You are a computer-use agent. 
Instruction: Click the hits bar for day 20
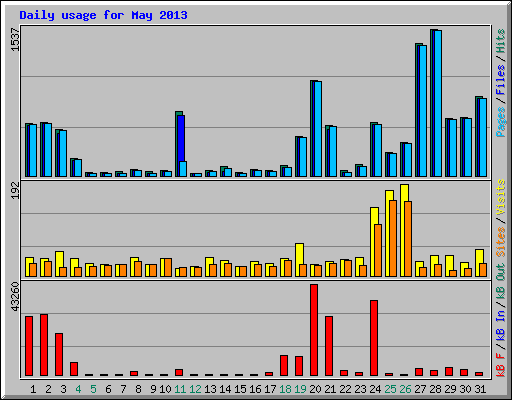[312, 128]
